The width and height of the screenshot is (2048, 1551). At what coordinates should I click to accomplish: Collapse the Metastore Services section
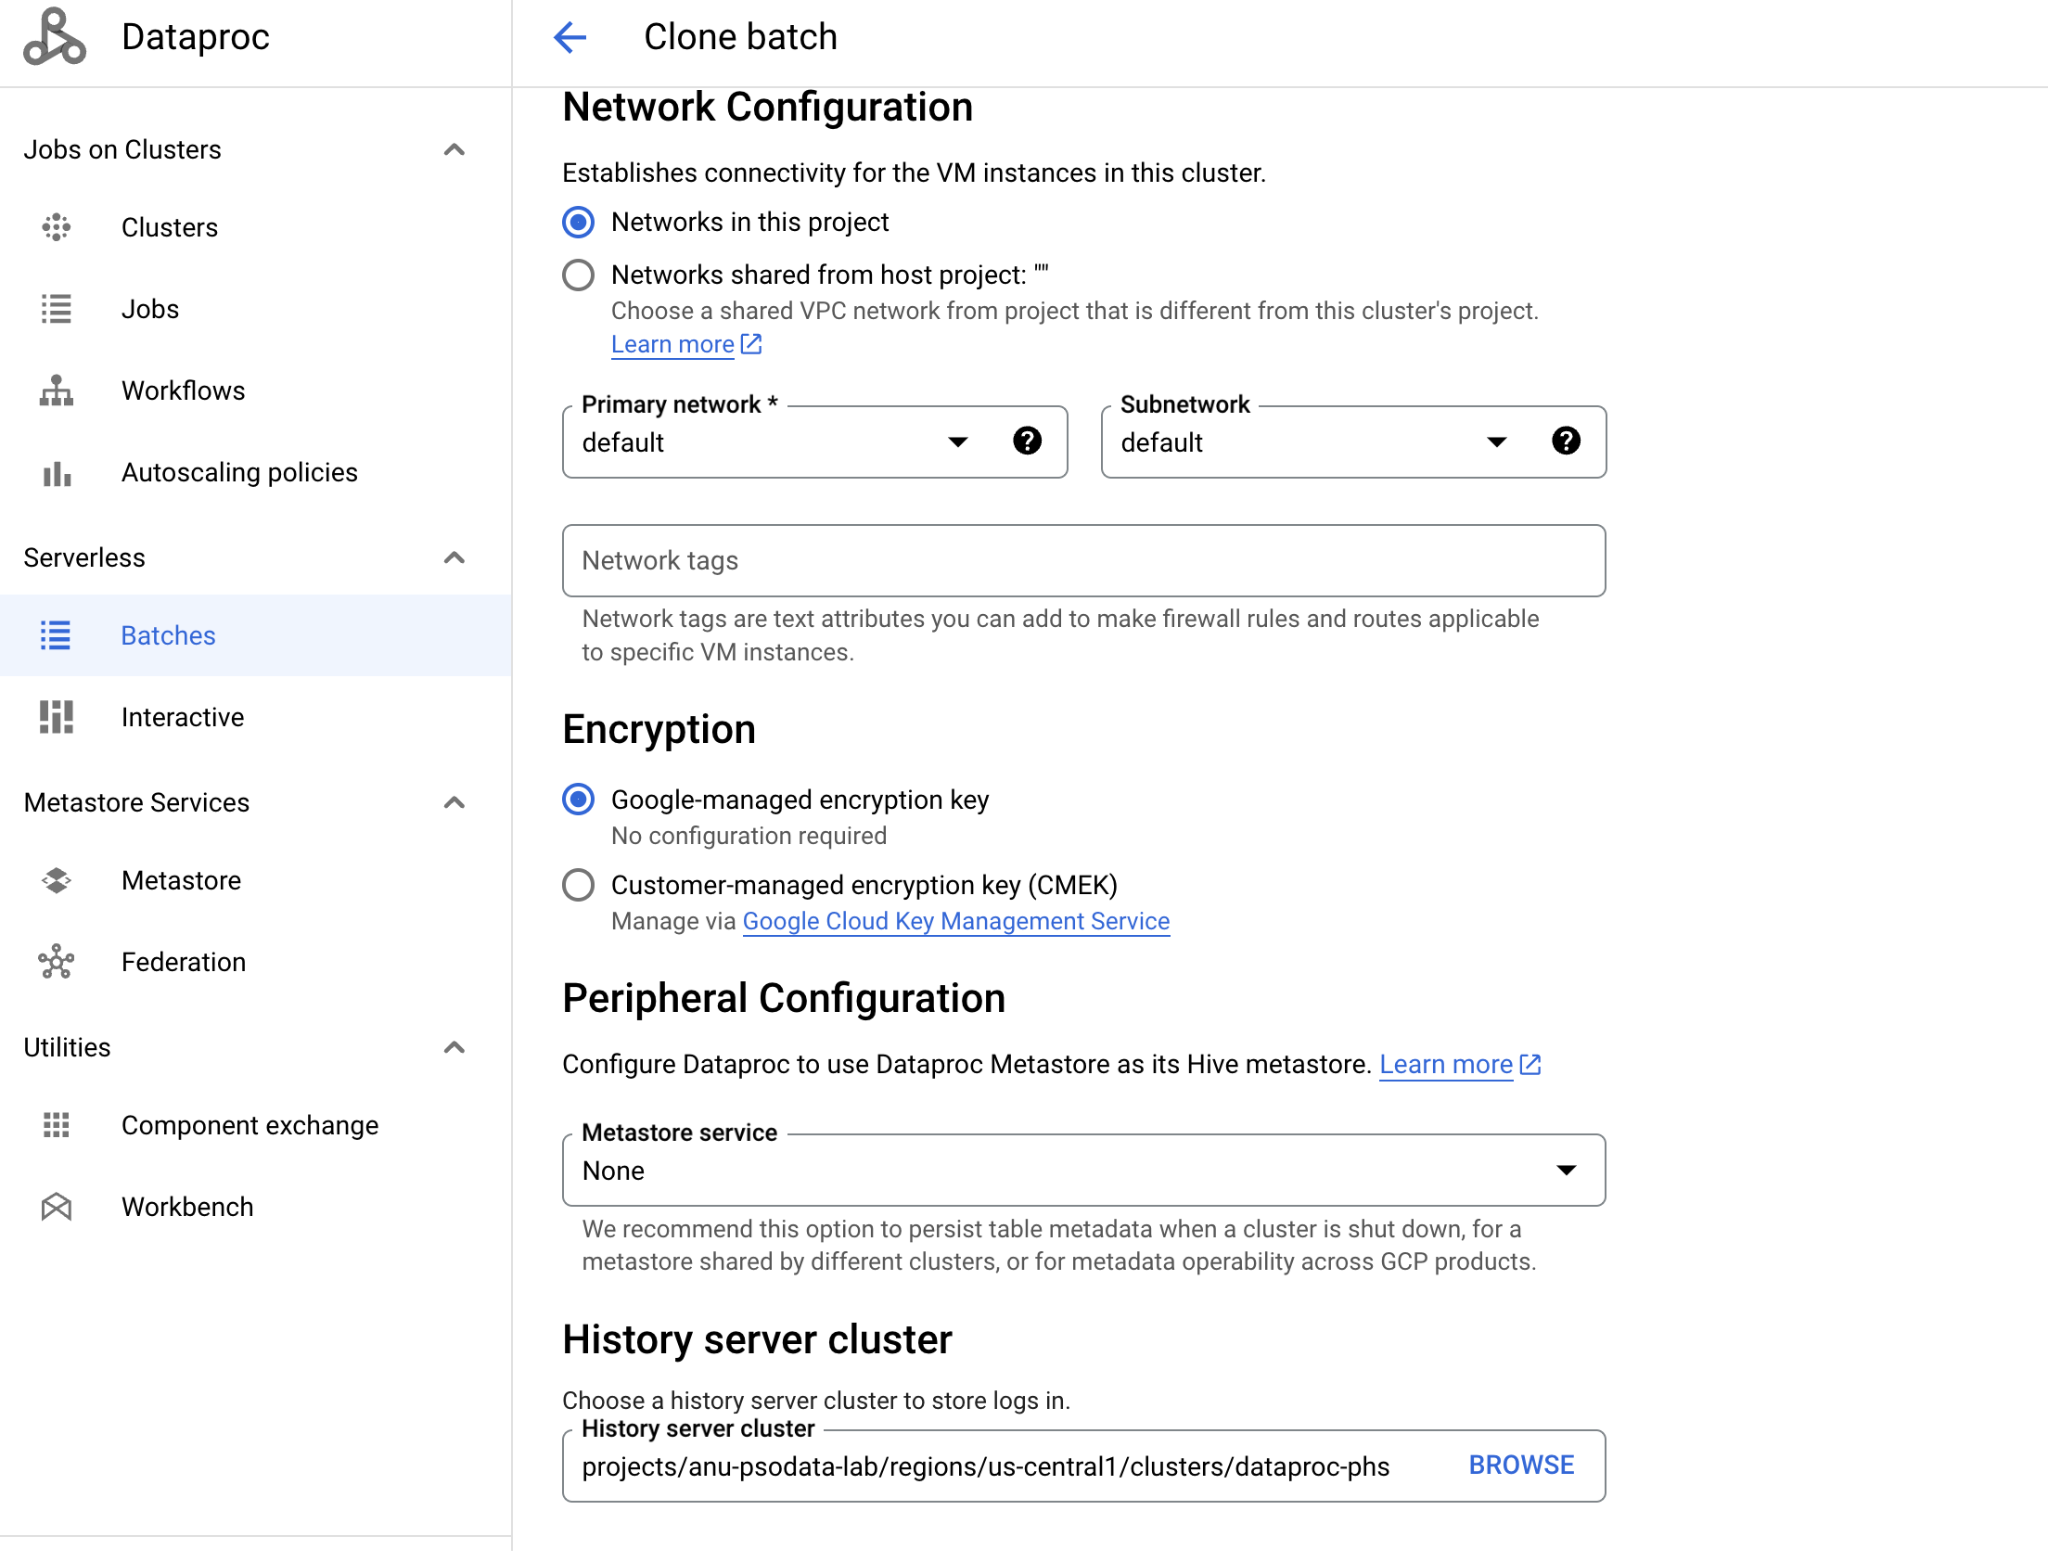(455, 800)
